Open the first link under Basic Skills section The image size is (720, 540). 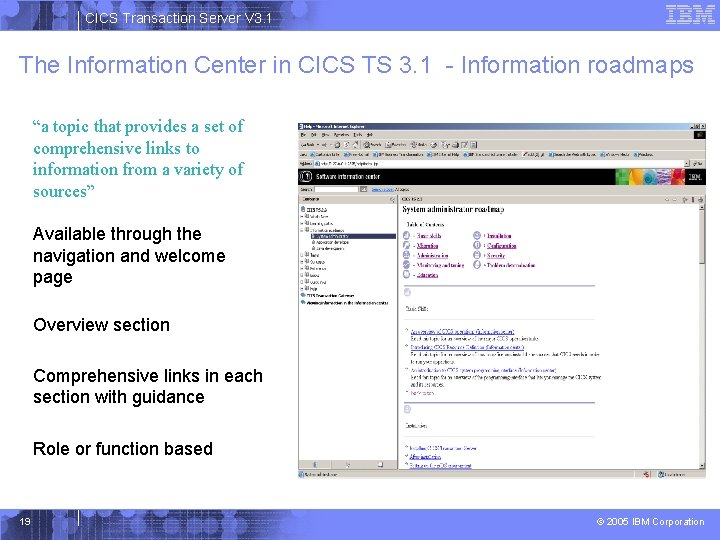(462, 331)
